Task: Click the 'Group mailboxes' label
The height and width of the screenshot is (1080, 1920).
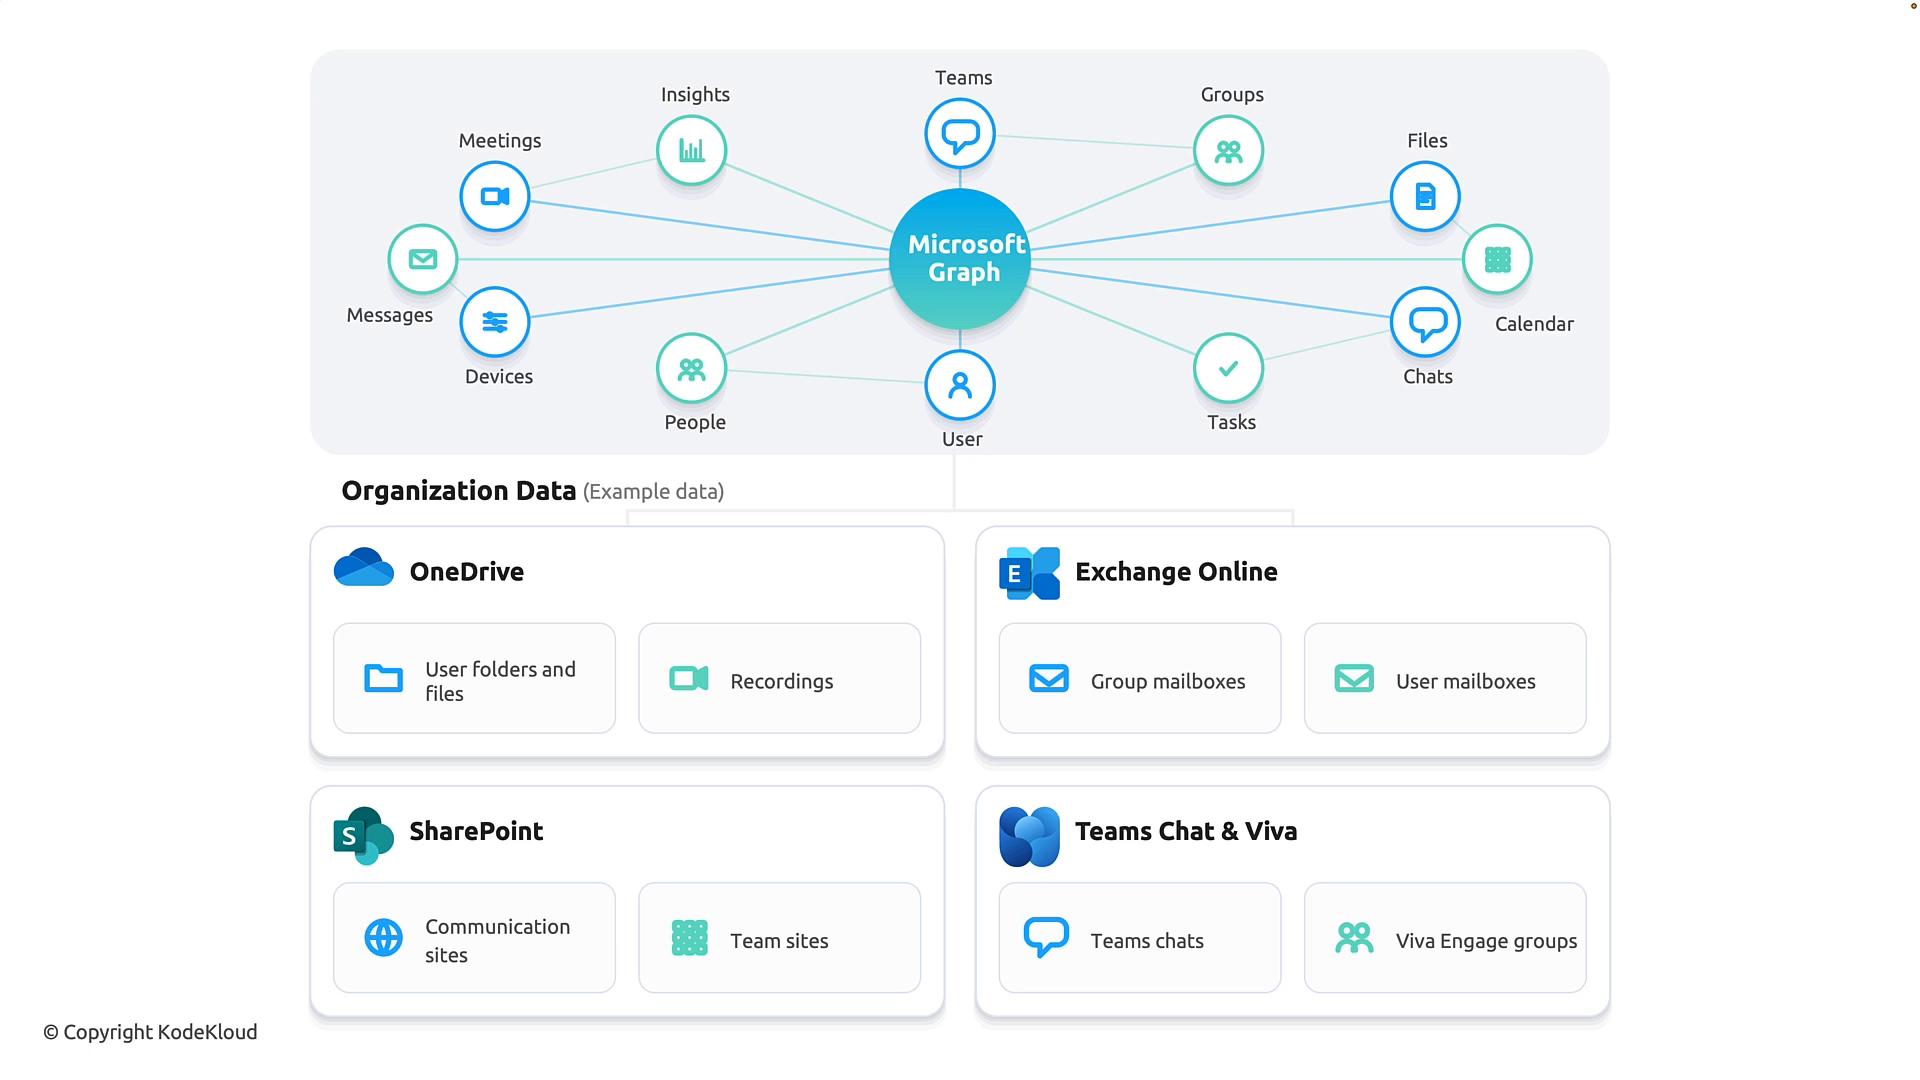Action: click(x=1168, y=681)
